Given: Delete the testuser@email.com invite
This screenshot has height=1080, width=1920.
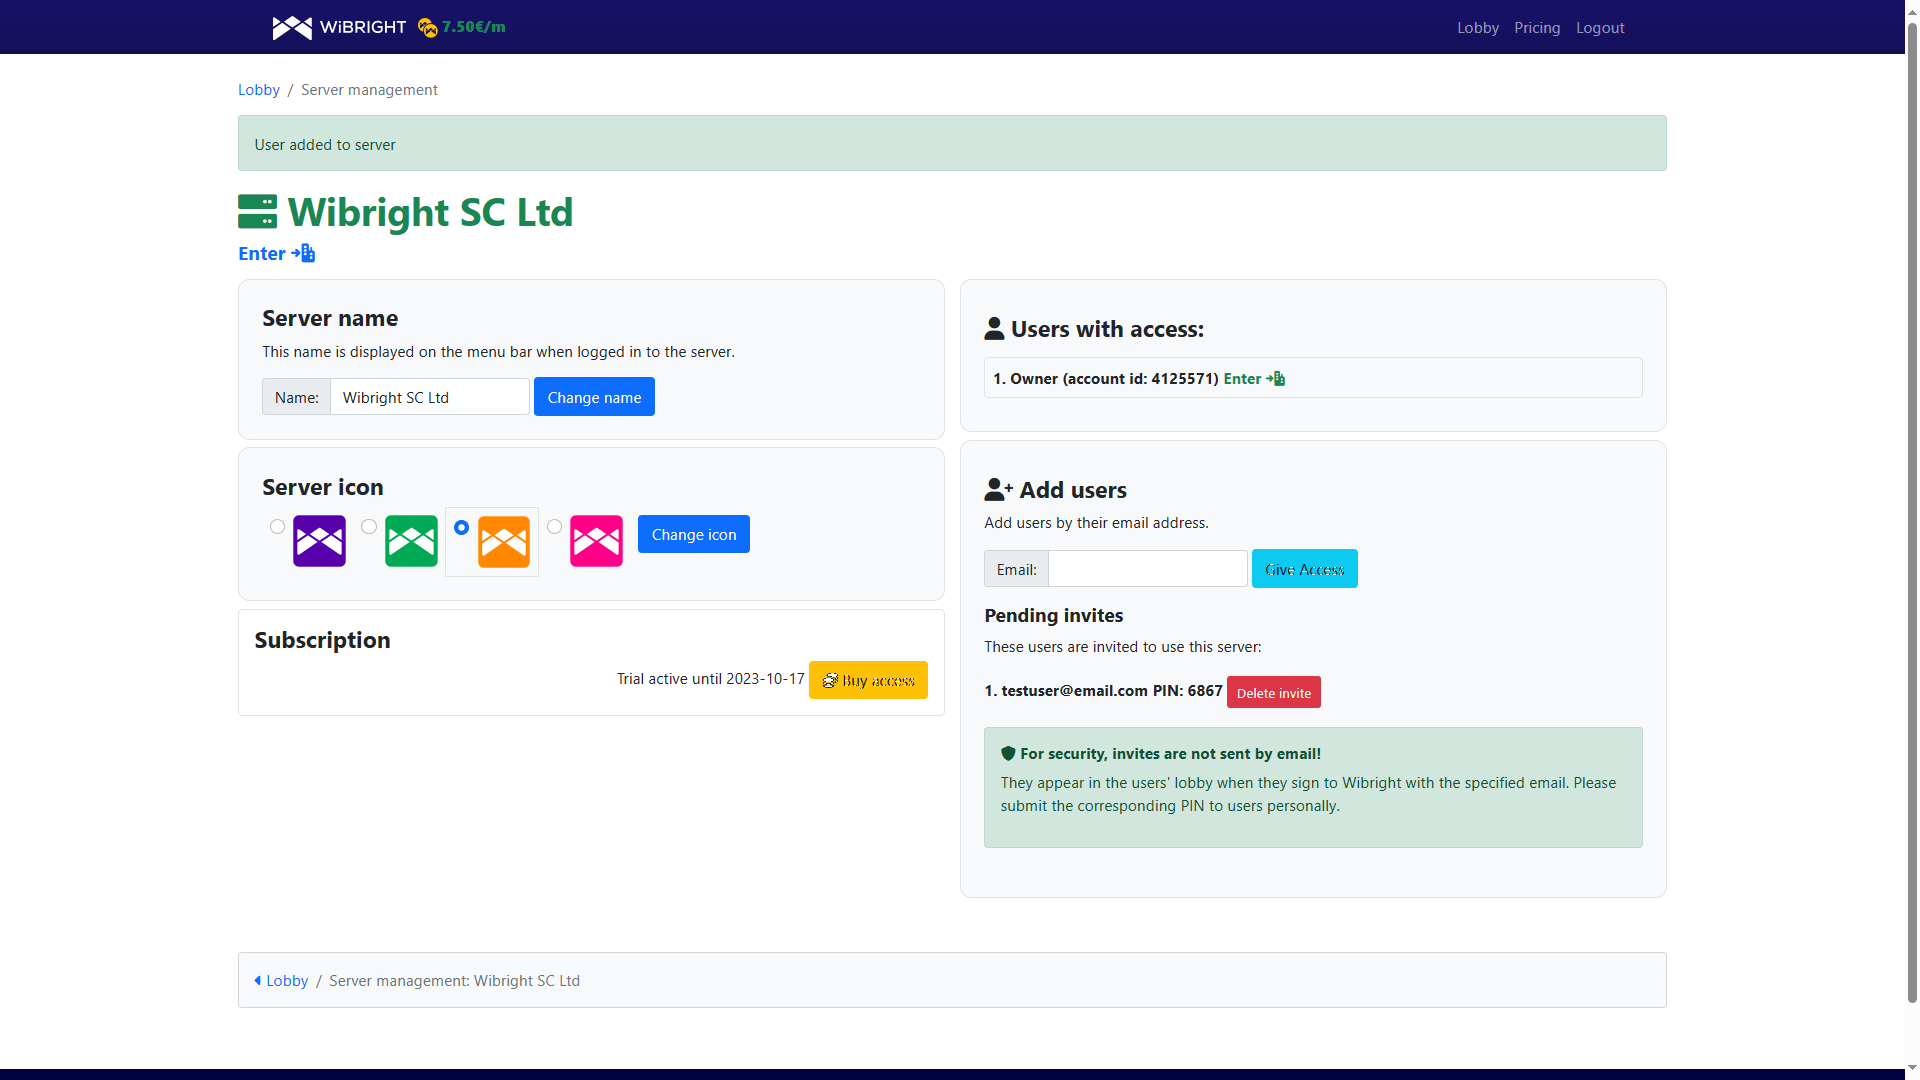Looking at the screenshot, I should click(x=1274, y=692).
